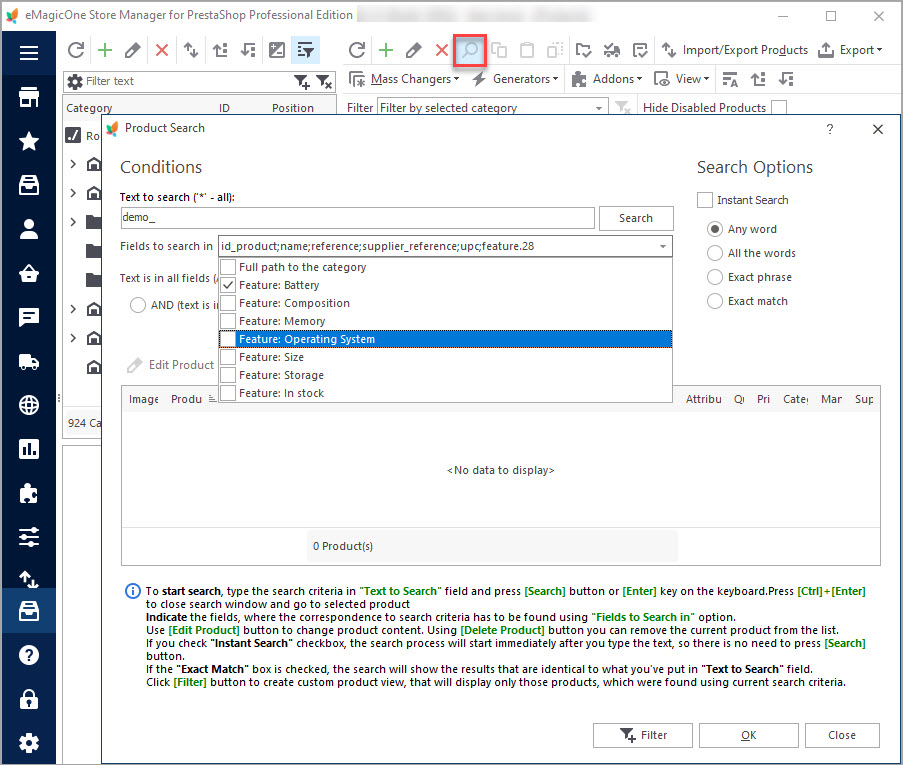
Task: Open the Customers person icon in sidebar
Action: point(29,229)
